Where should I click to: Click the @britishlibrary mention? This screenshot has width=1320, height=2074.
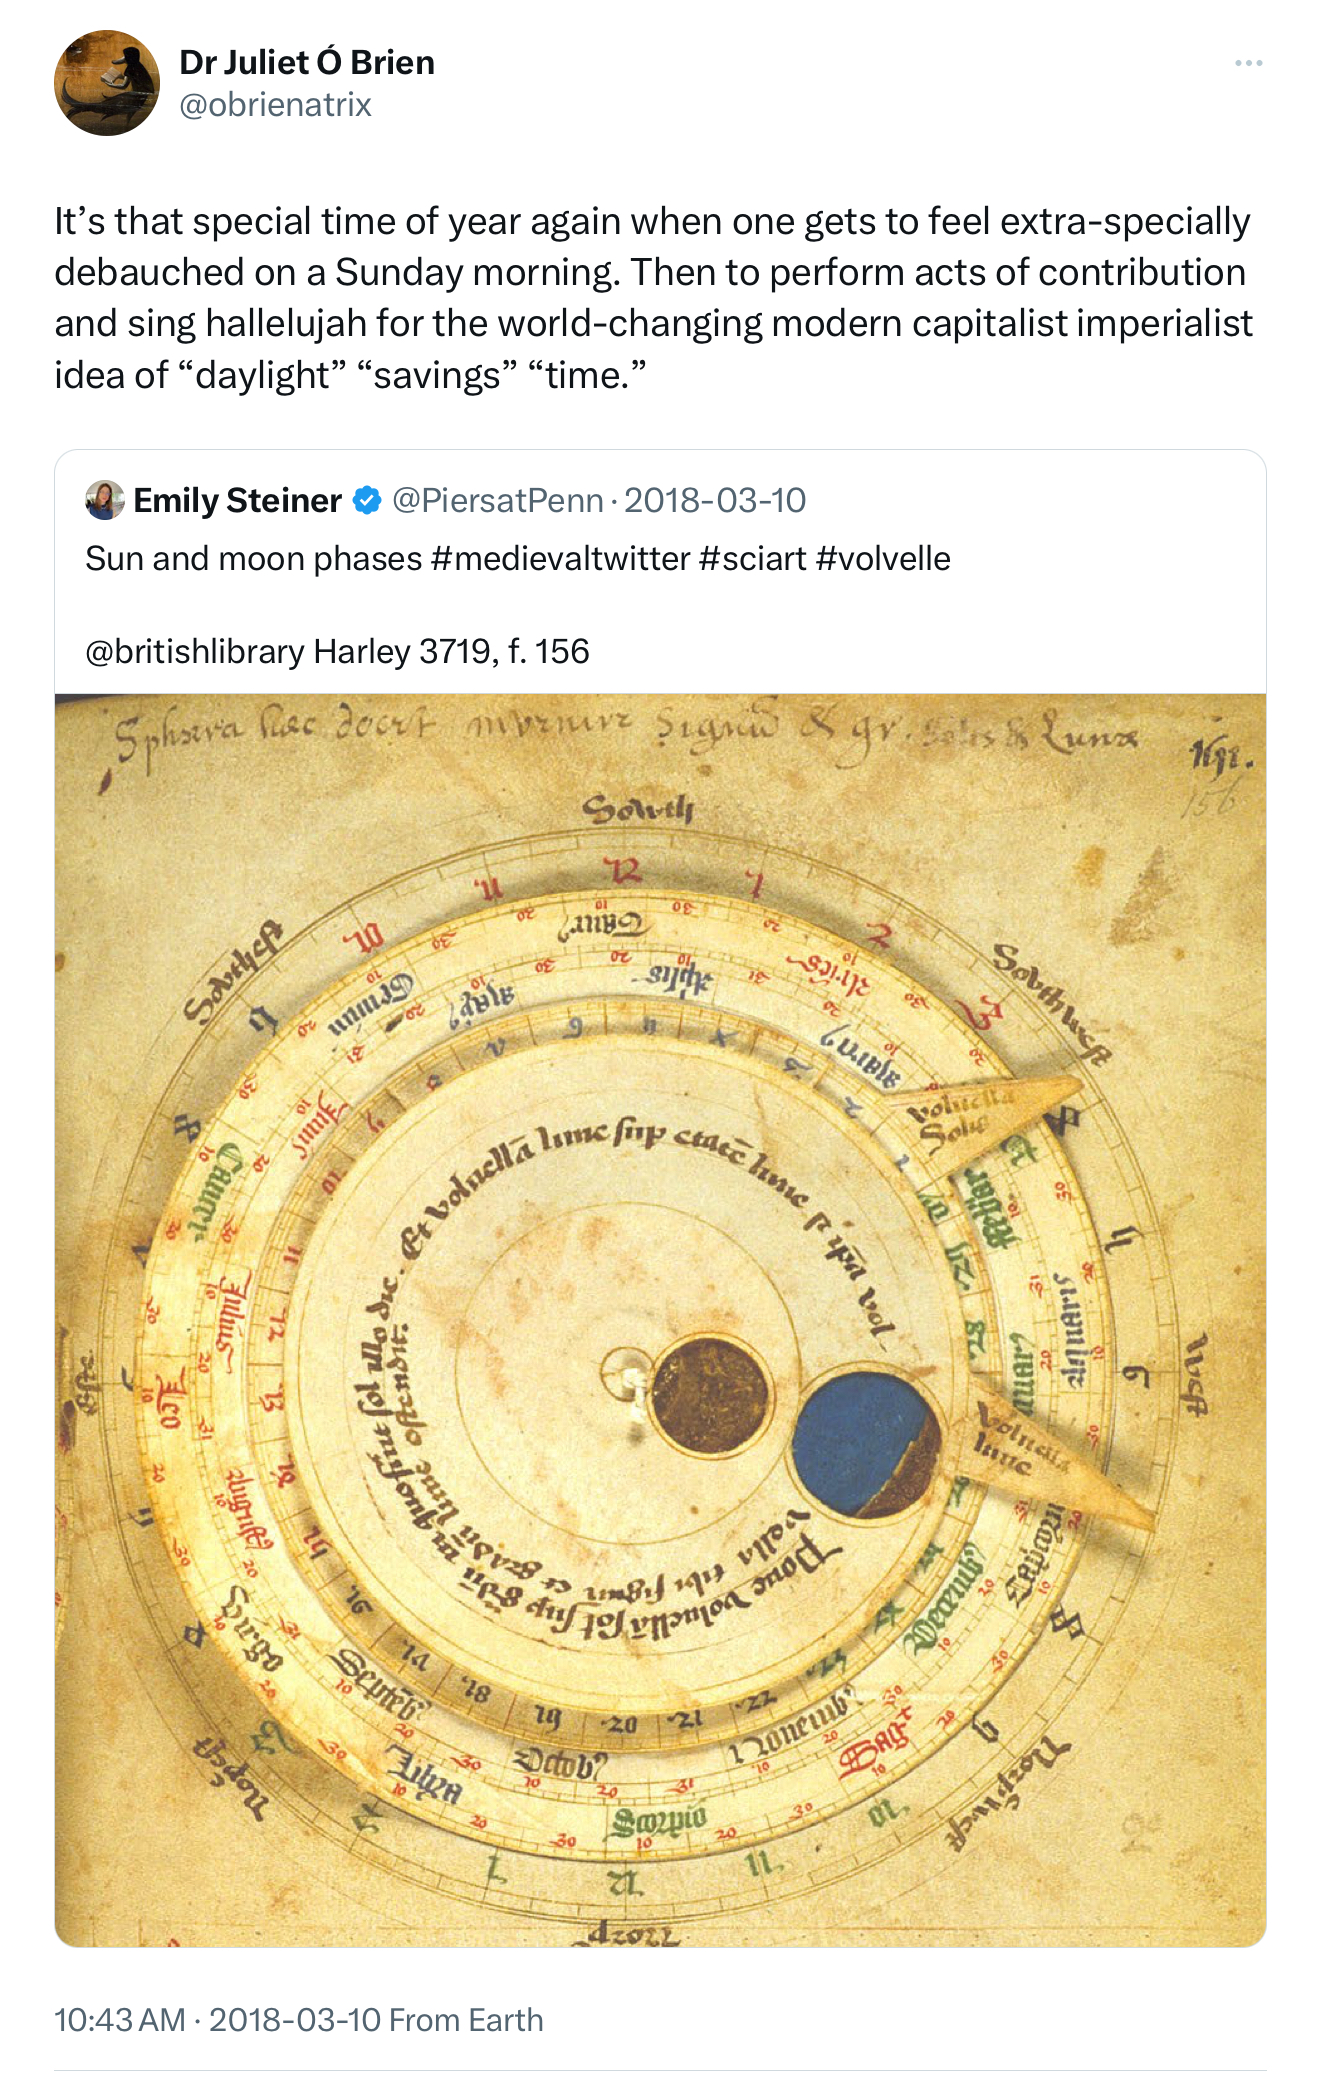[x=195, y=651]
